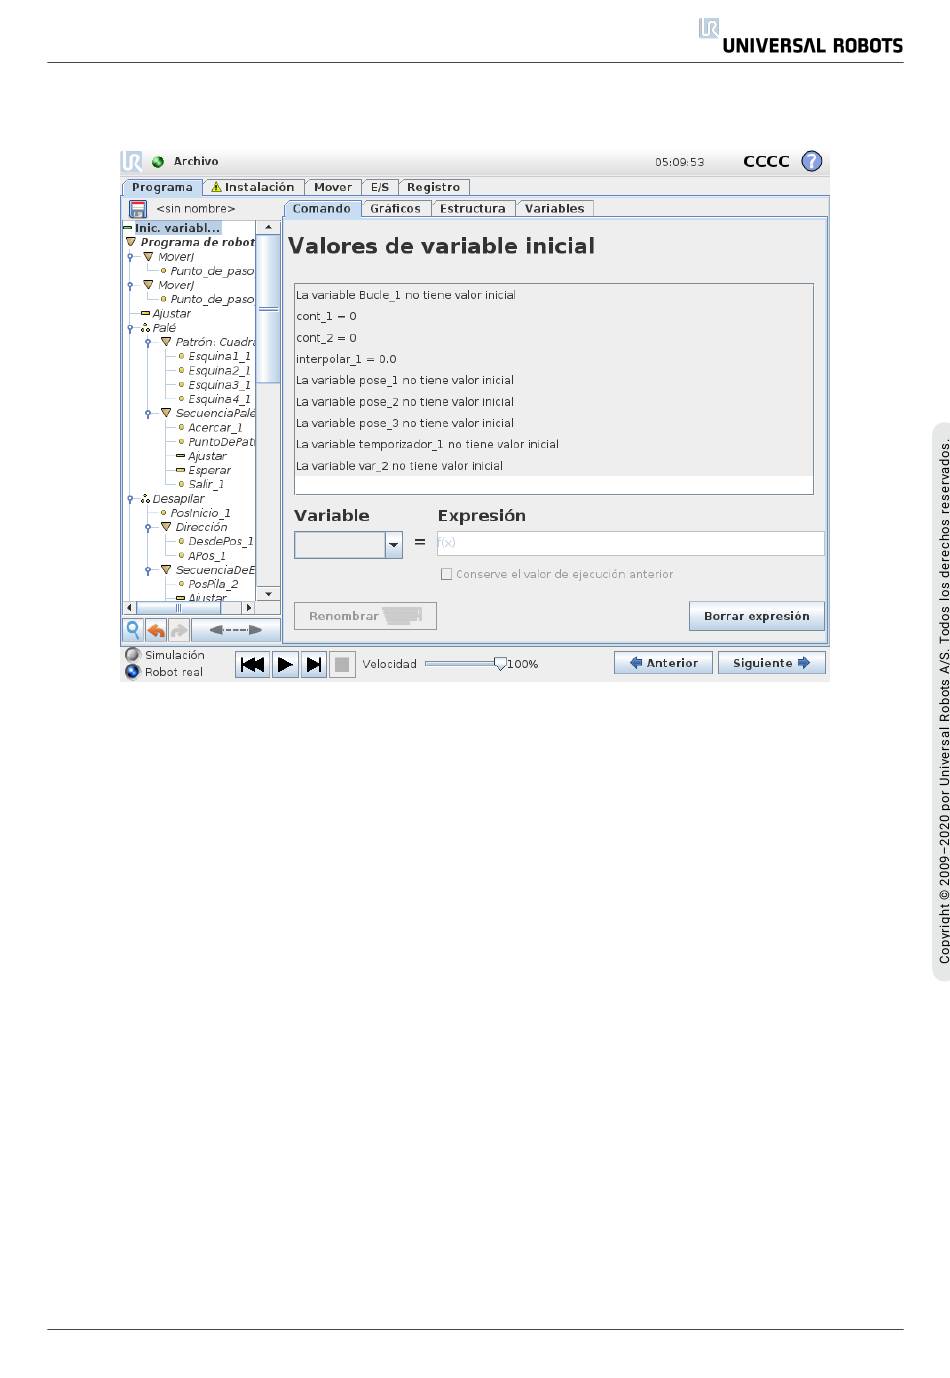Toggle Conserve el valor de ejecución anterior
The image size is (950, 1378).
446,574
